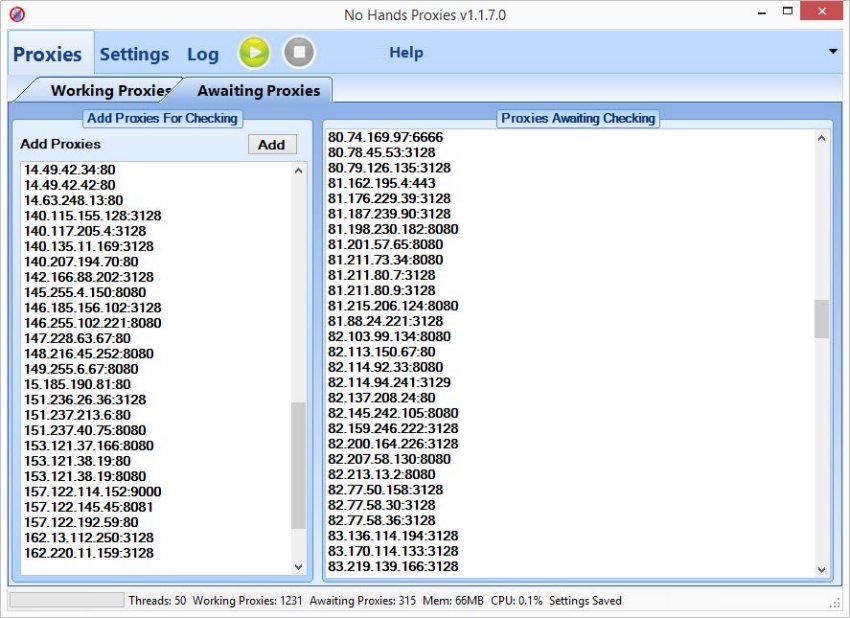The height and width of the screenshot is (618, 850).
Task: Select awaiting proxy 81.198.230.182:8080
Action: (x=393, y=229)
